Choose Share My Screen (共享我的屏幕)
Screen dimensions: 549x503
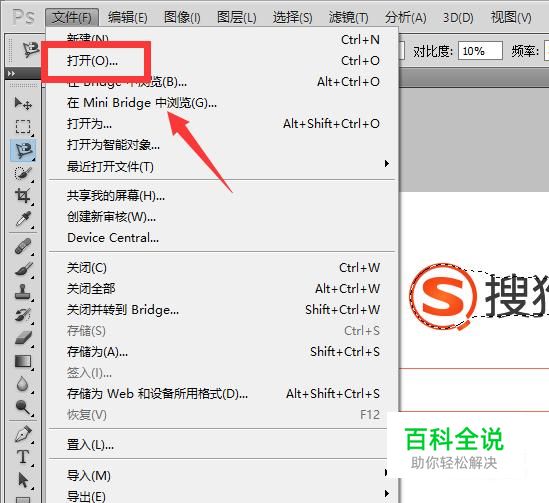223,195
